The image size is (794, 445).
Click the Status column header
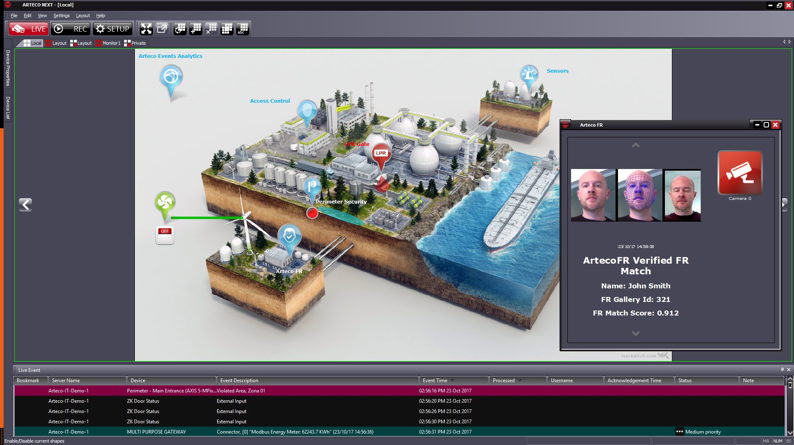(706, 380)
